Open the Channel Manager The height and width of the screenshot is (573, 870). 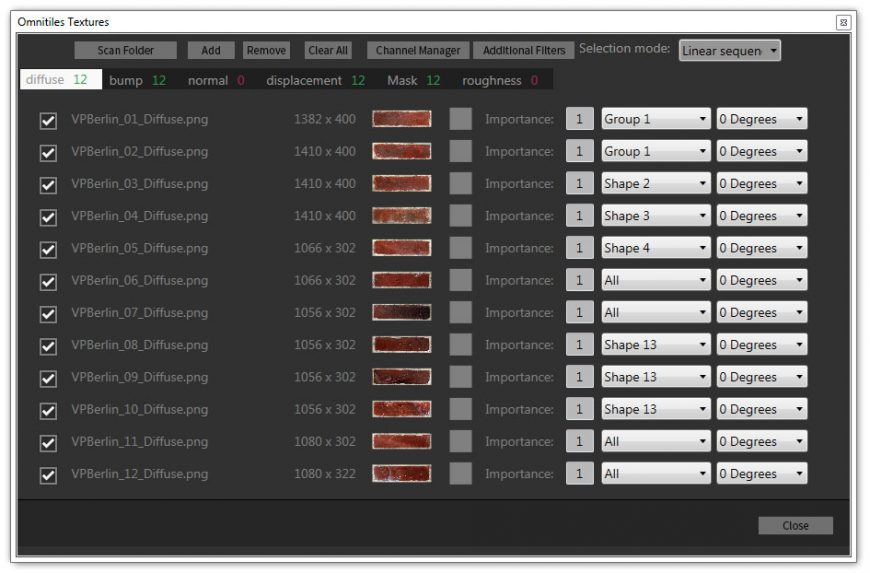[x=418, y=50]
